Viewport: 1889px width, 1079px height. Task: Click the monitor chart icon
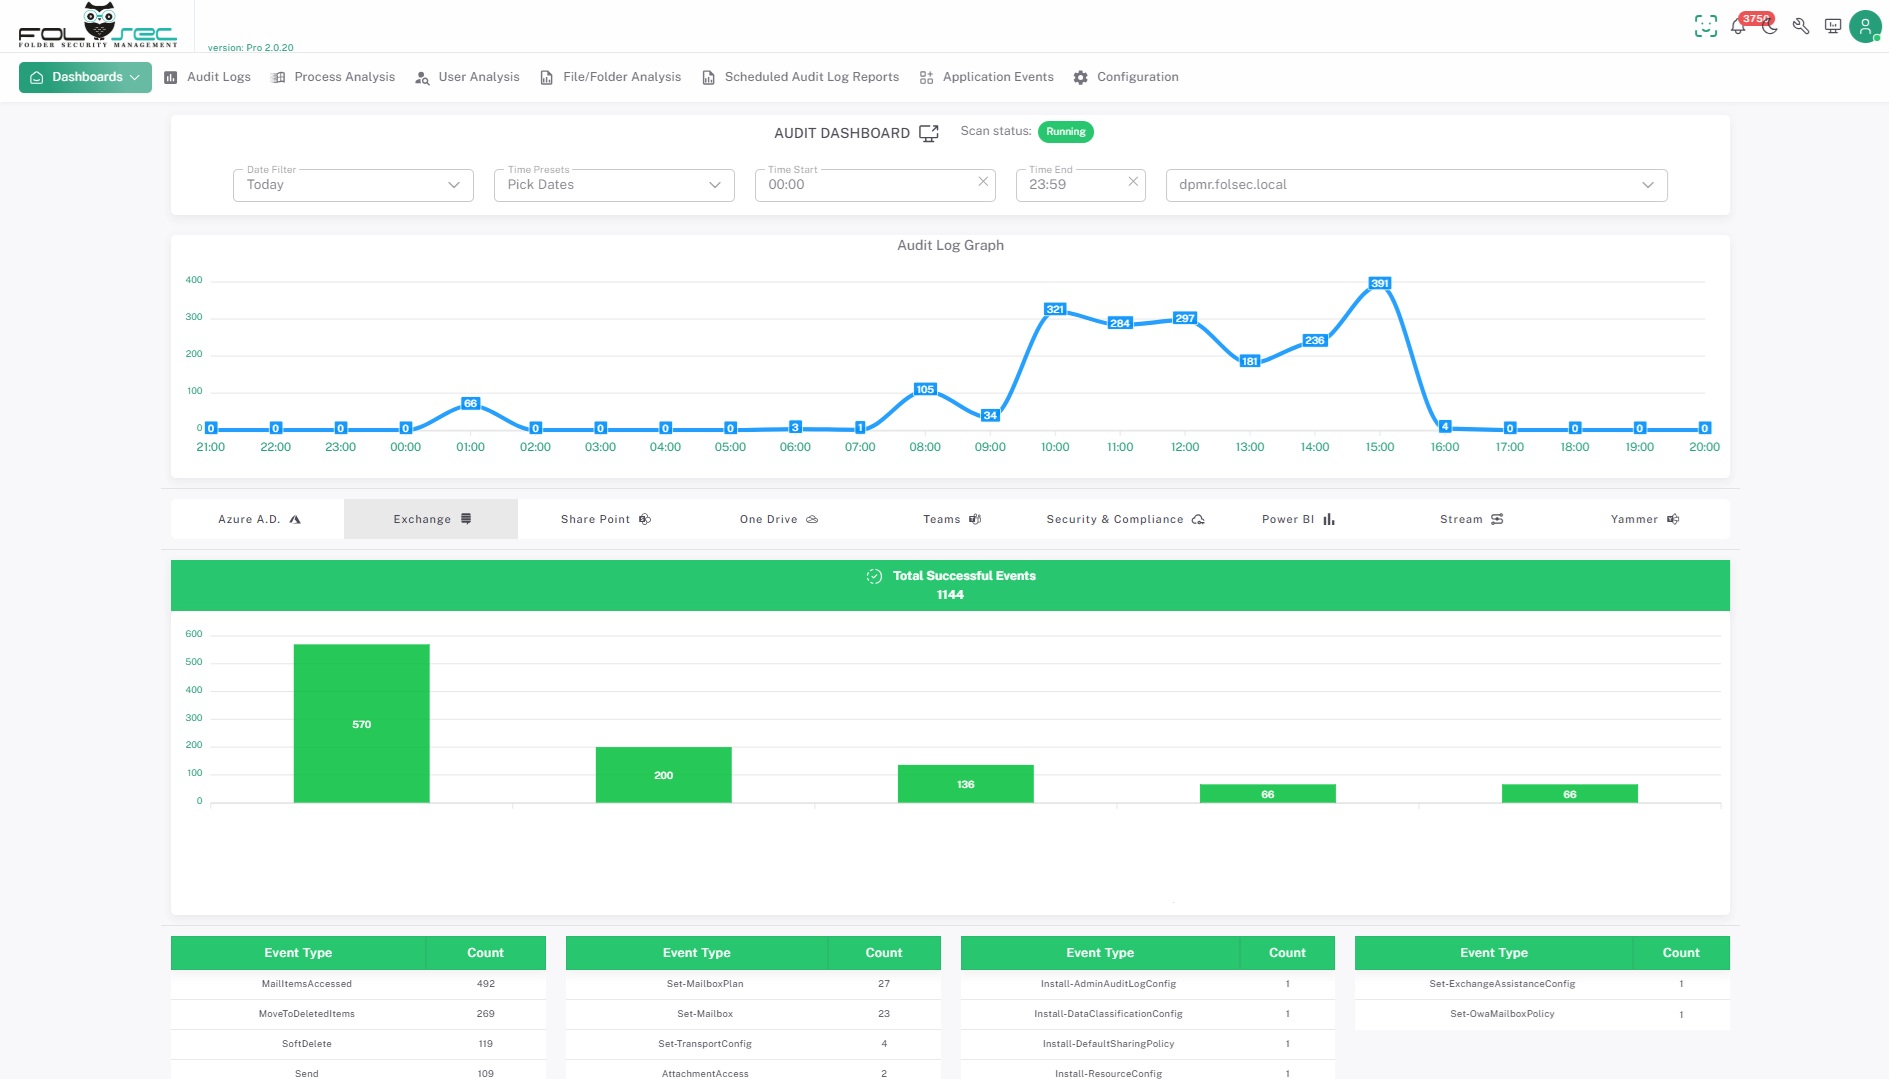tap(1832, 27)
